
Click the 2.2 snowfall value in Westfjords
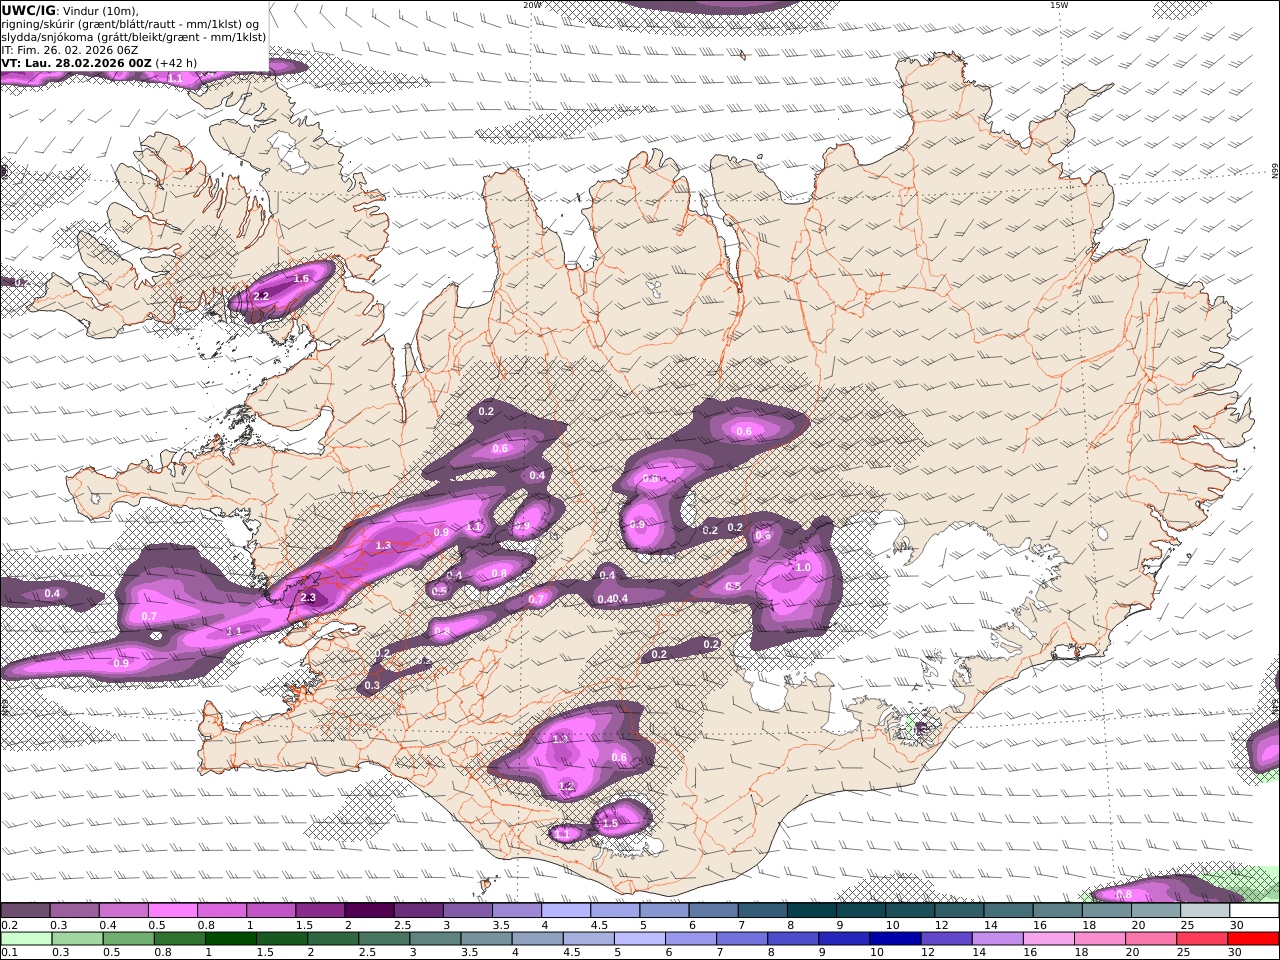tap(261, 296)
